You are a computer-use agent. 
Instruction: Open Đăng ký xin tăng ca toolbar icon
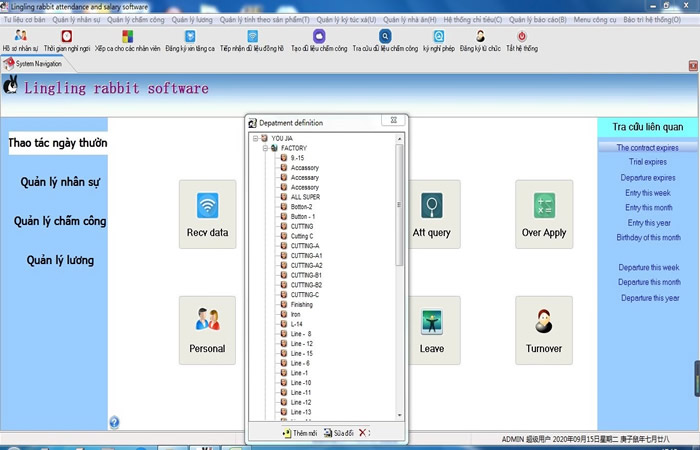click(x=190, y=36)
